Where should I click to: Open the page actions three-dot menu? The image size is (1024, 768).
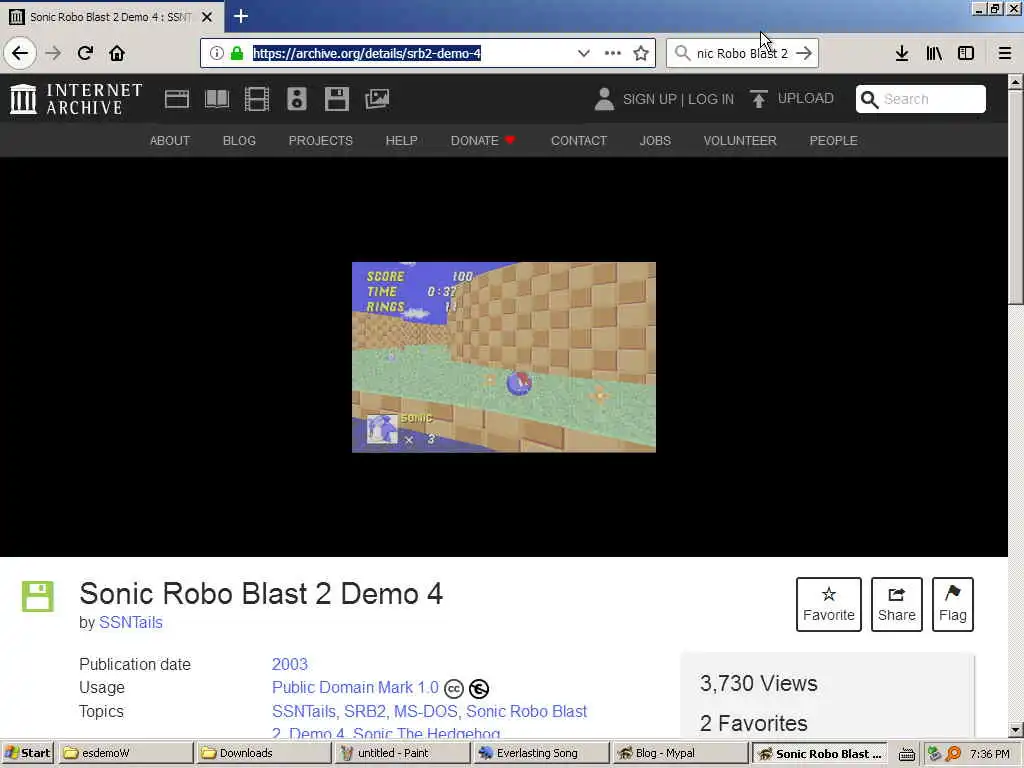613,53
